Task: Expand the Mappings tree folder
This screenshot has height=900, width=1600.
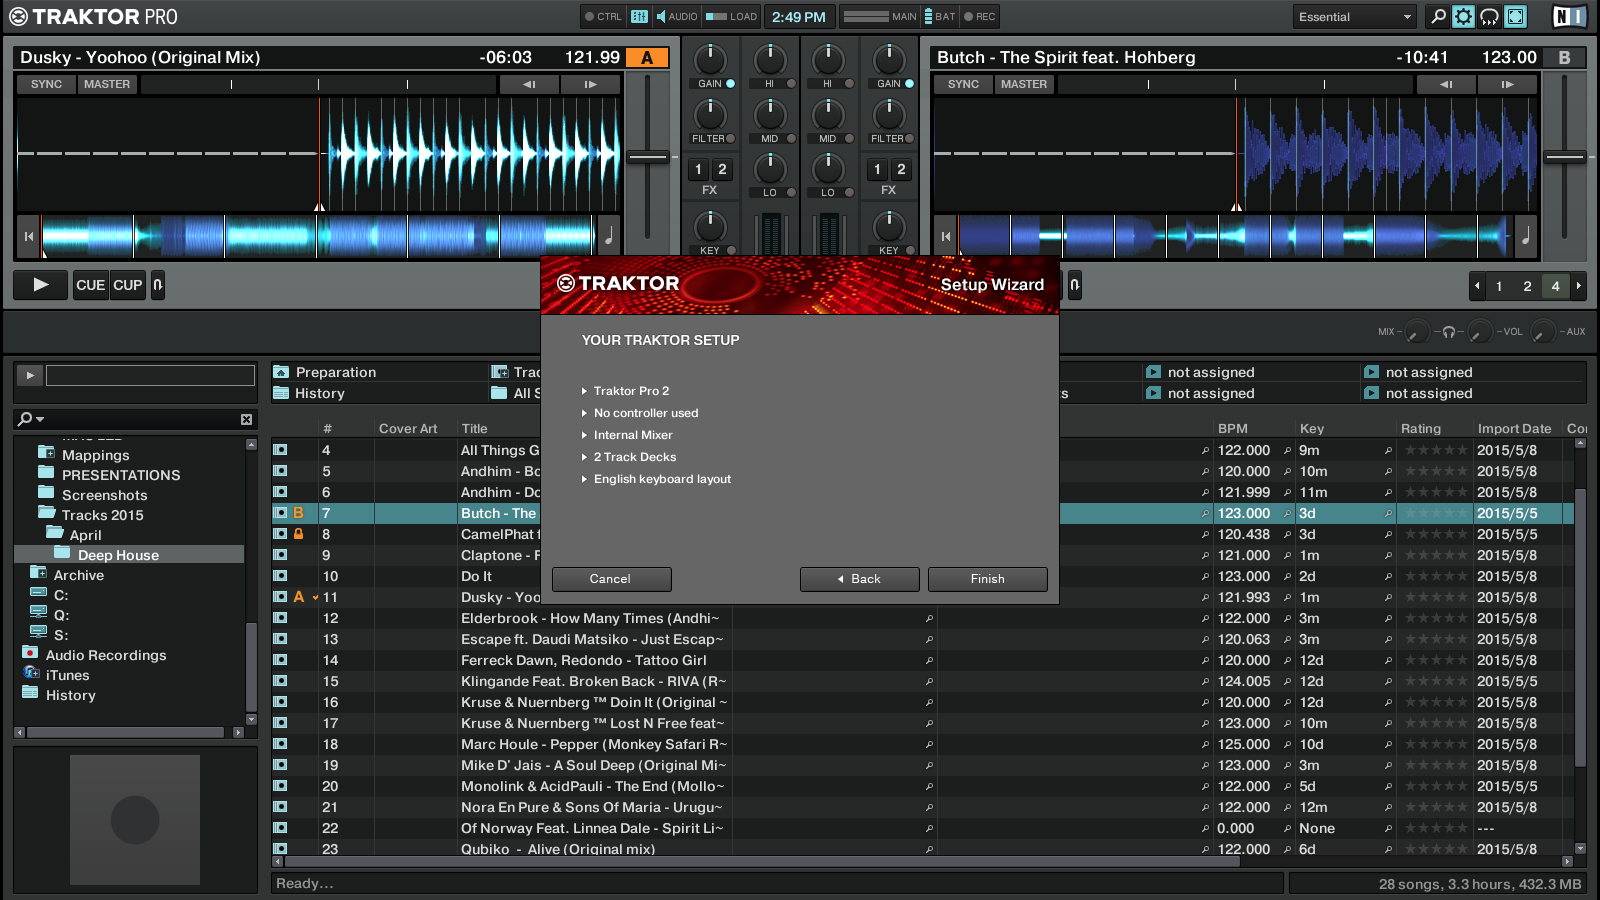Action: 46,453
